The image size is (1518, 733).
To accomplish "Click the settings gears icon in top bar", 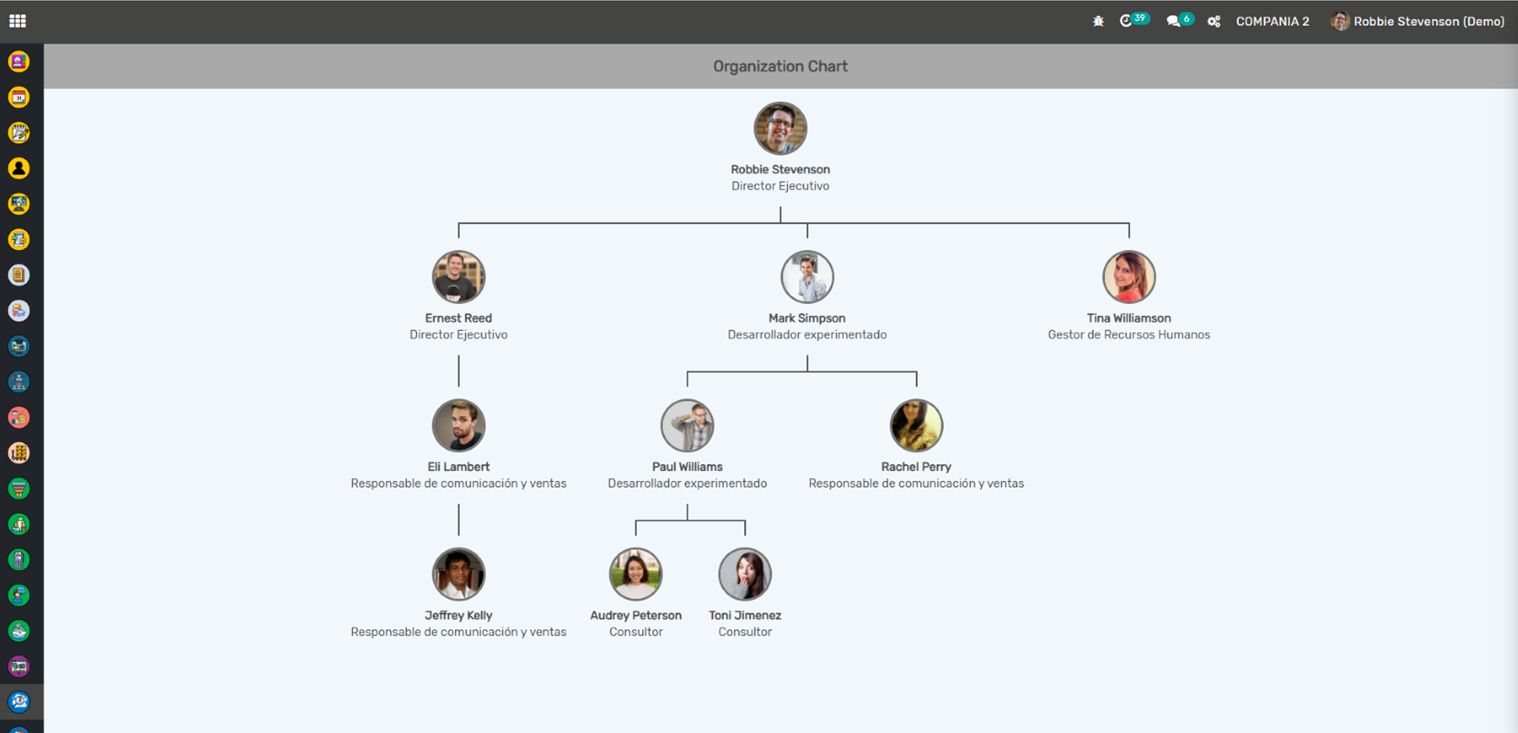I will (x=1213, y=21).
